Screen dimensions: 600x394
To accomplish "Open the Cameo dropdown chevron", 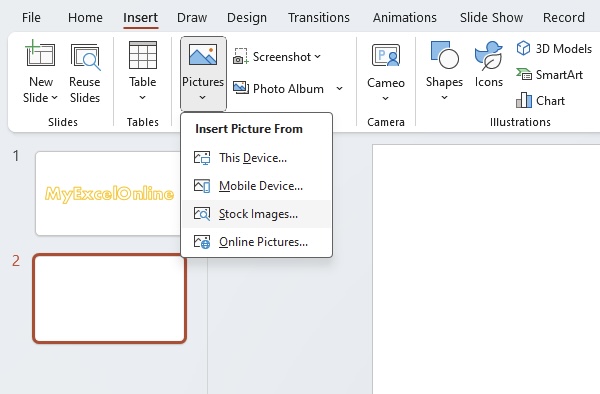I will [385, 98].
